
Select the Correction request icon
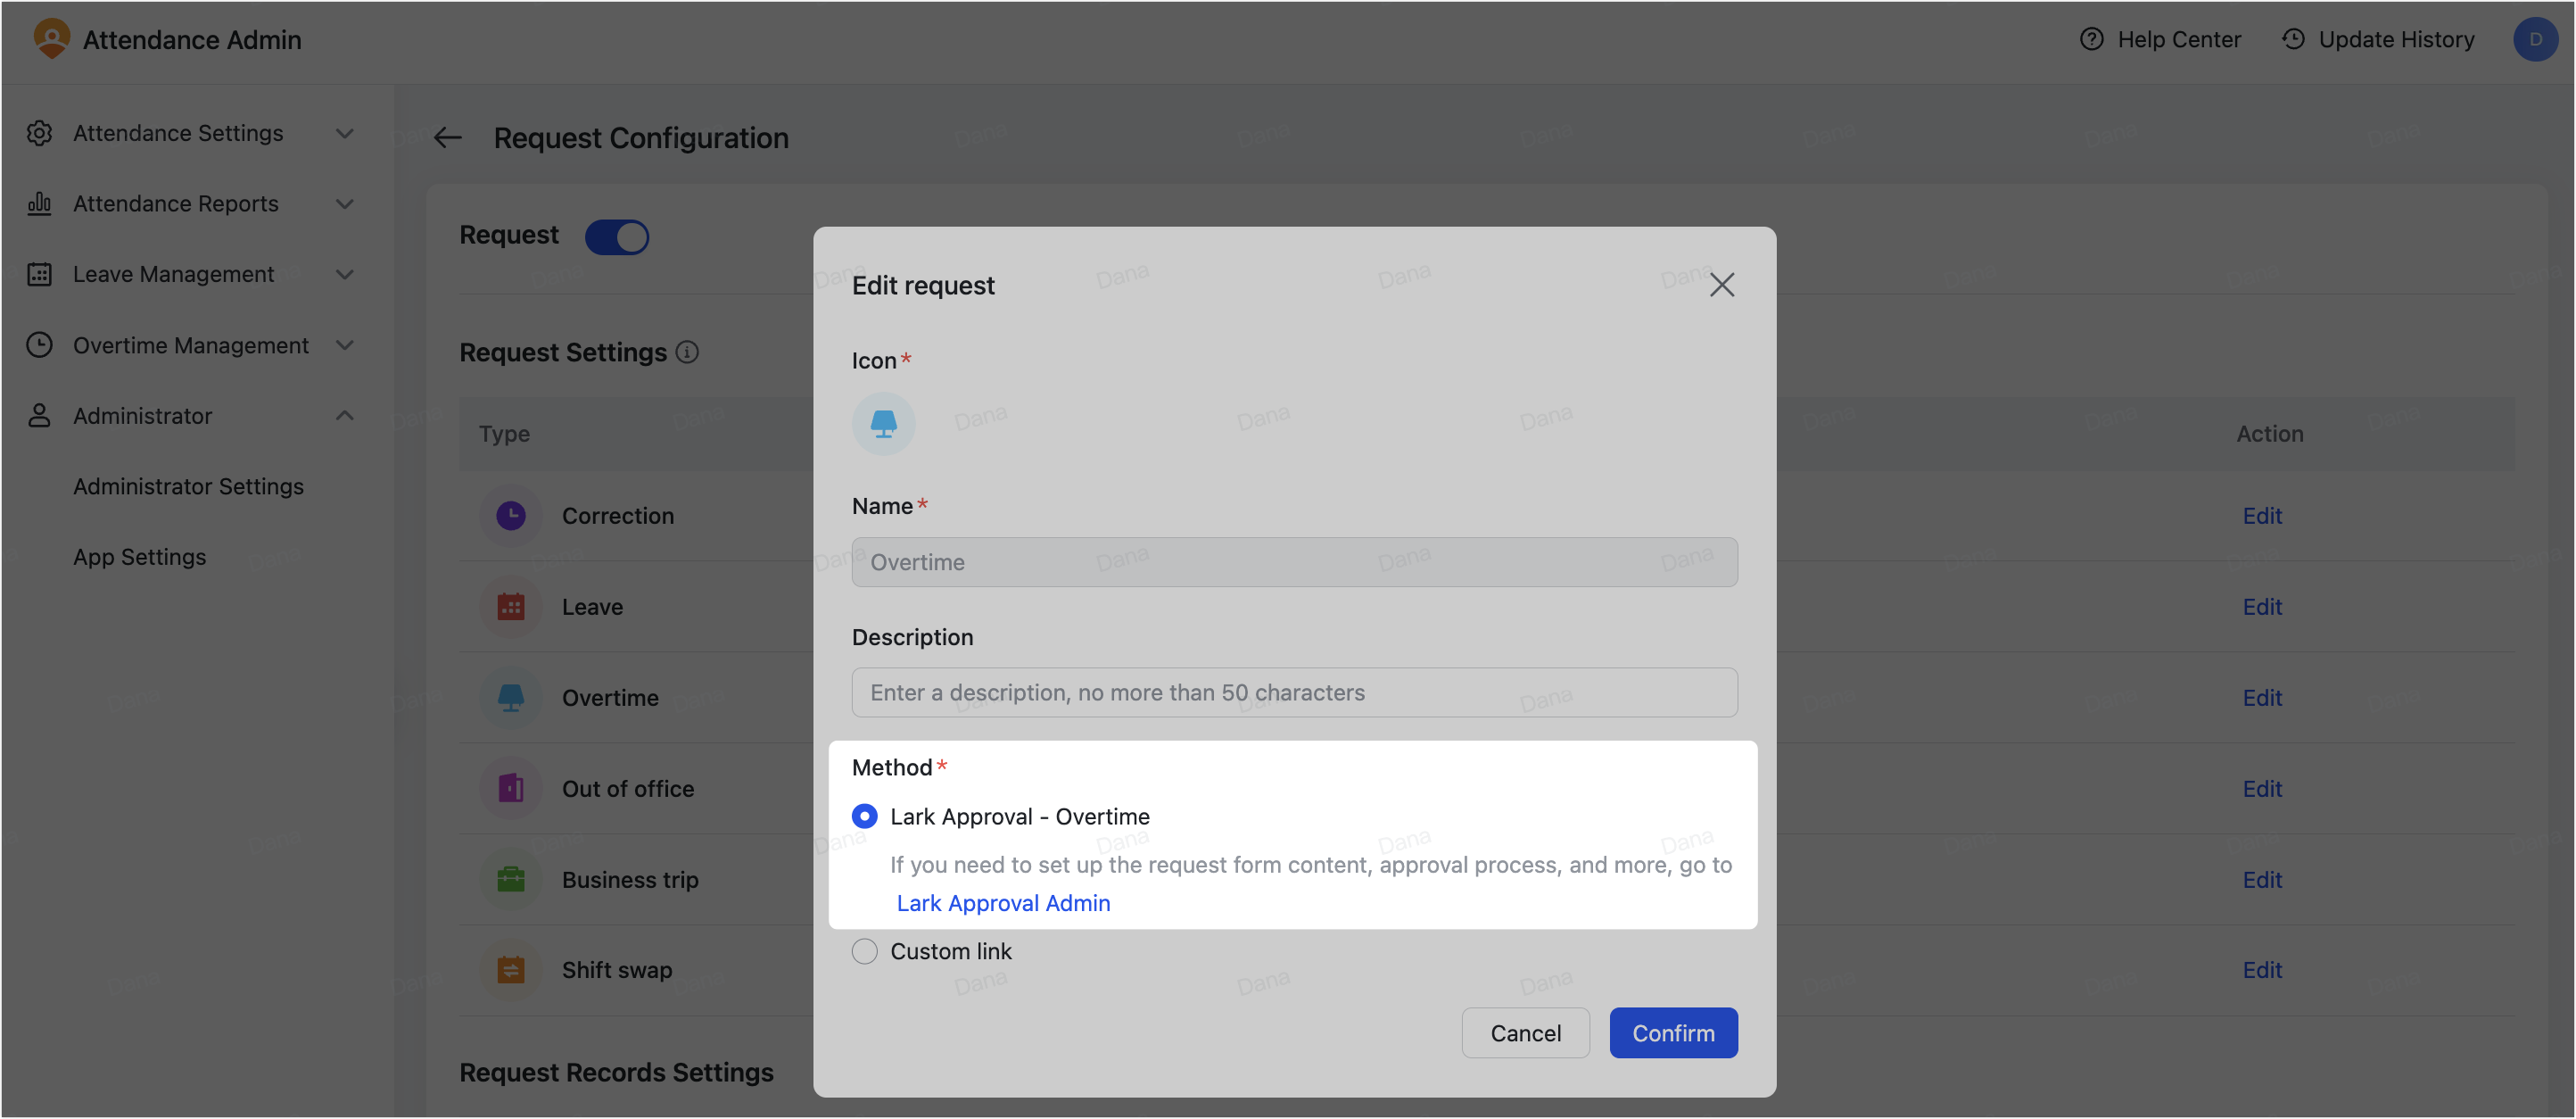(511, 515)
